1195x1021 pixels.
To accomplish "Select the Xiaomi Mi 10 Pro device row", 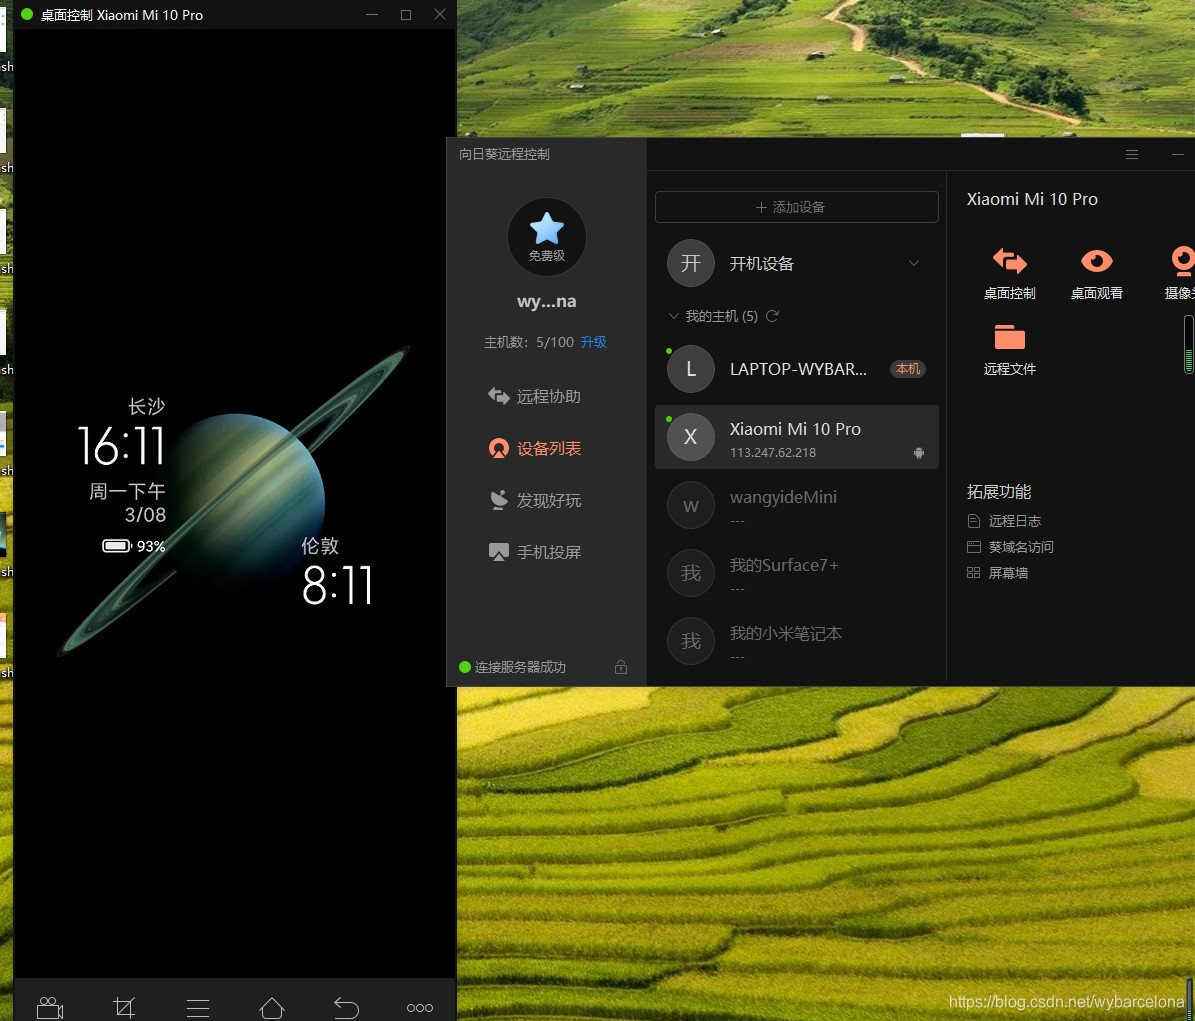I will tap(796, 437).
